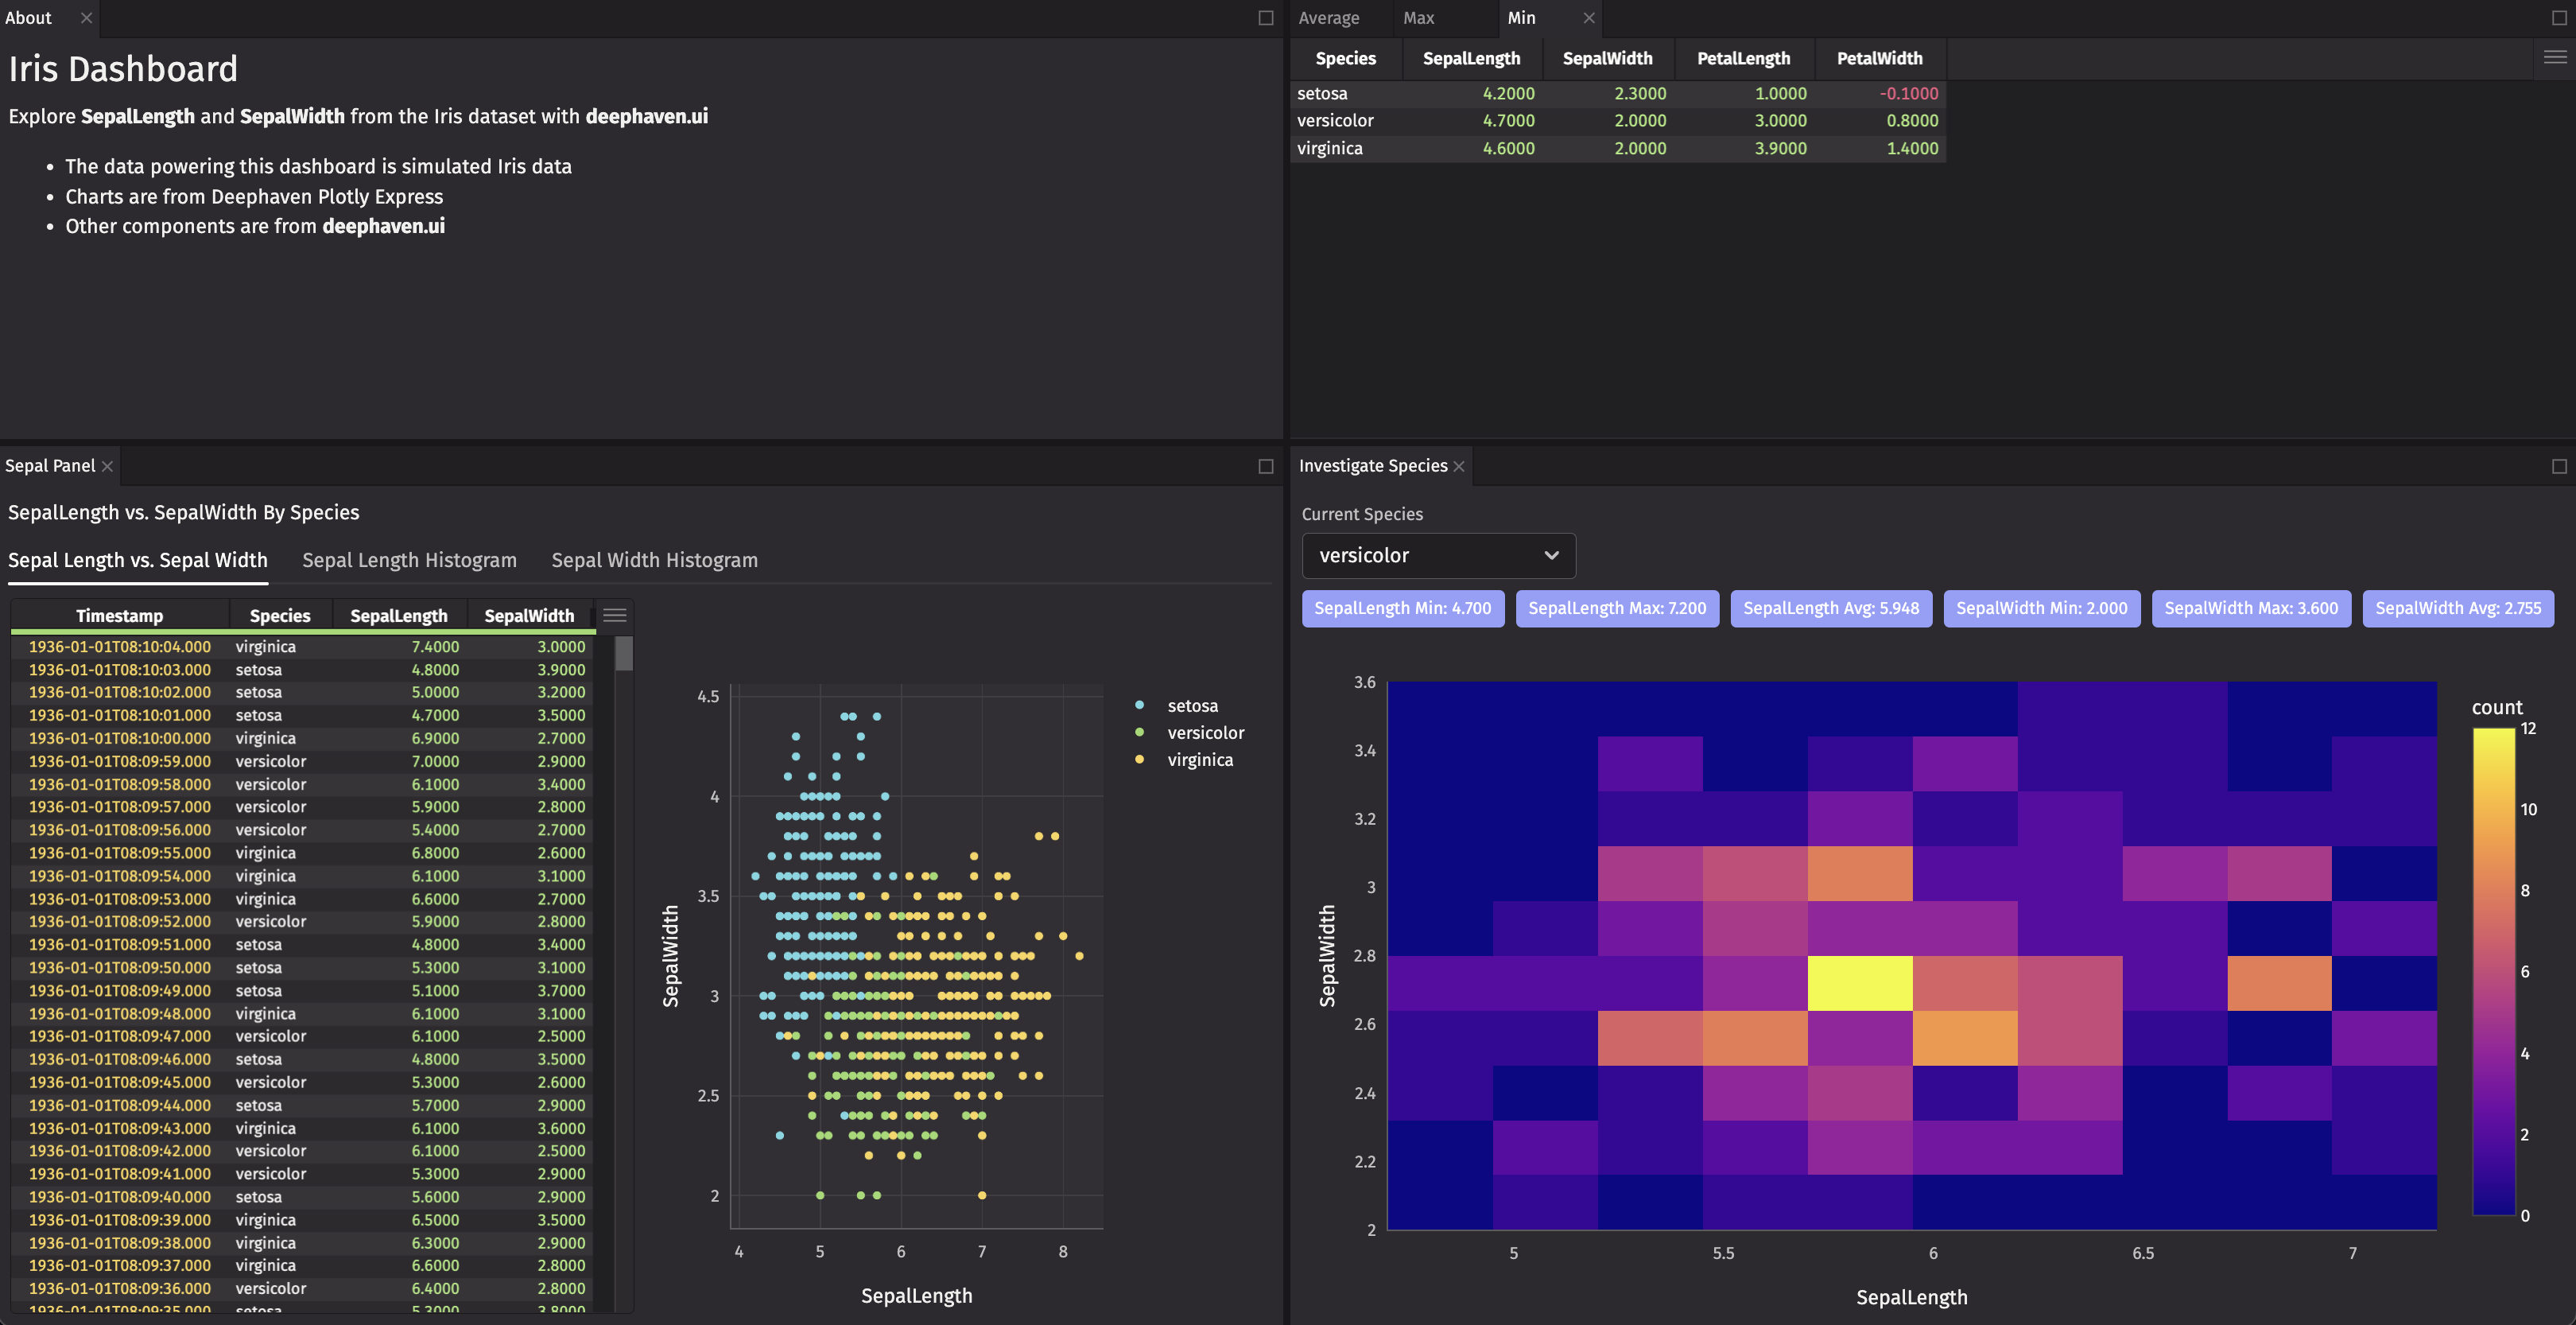2576x1325 pixels.
Task: Click the SepalLength Max: 7.200 badge
Action: tap(1616, 608)
